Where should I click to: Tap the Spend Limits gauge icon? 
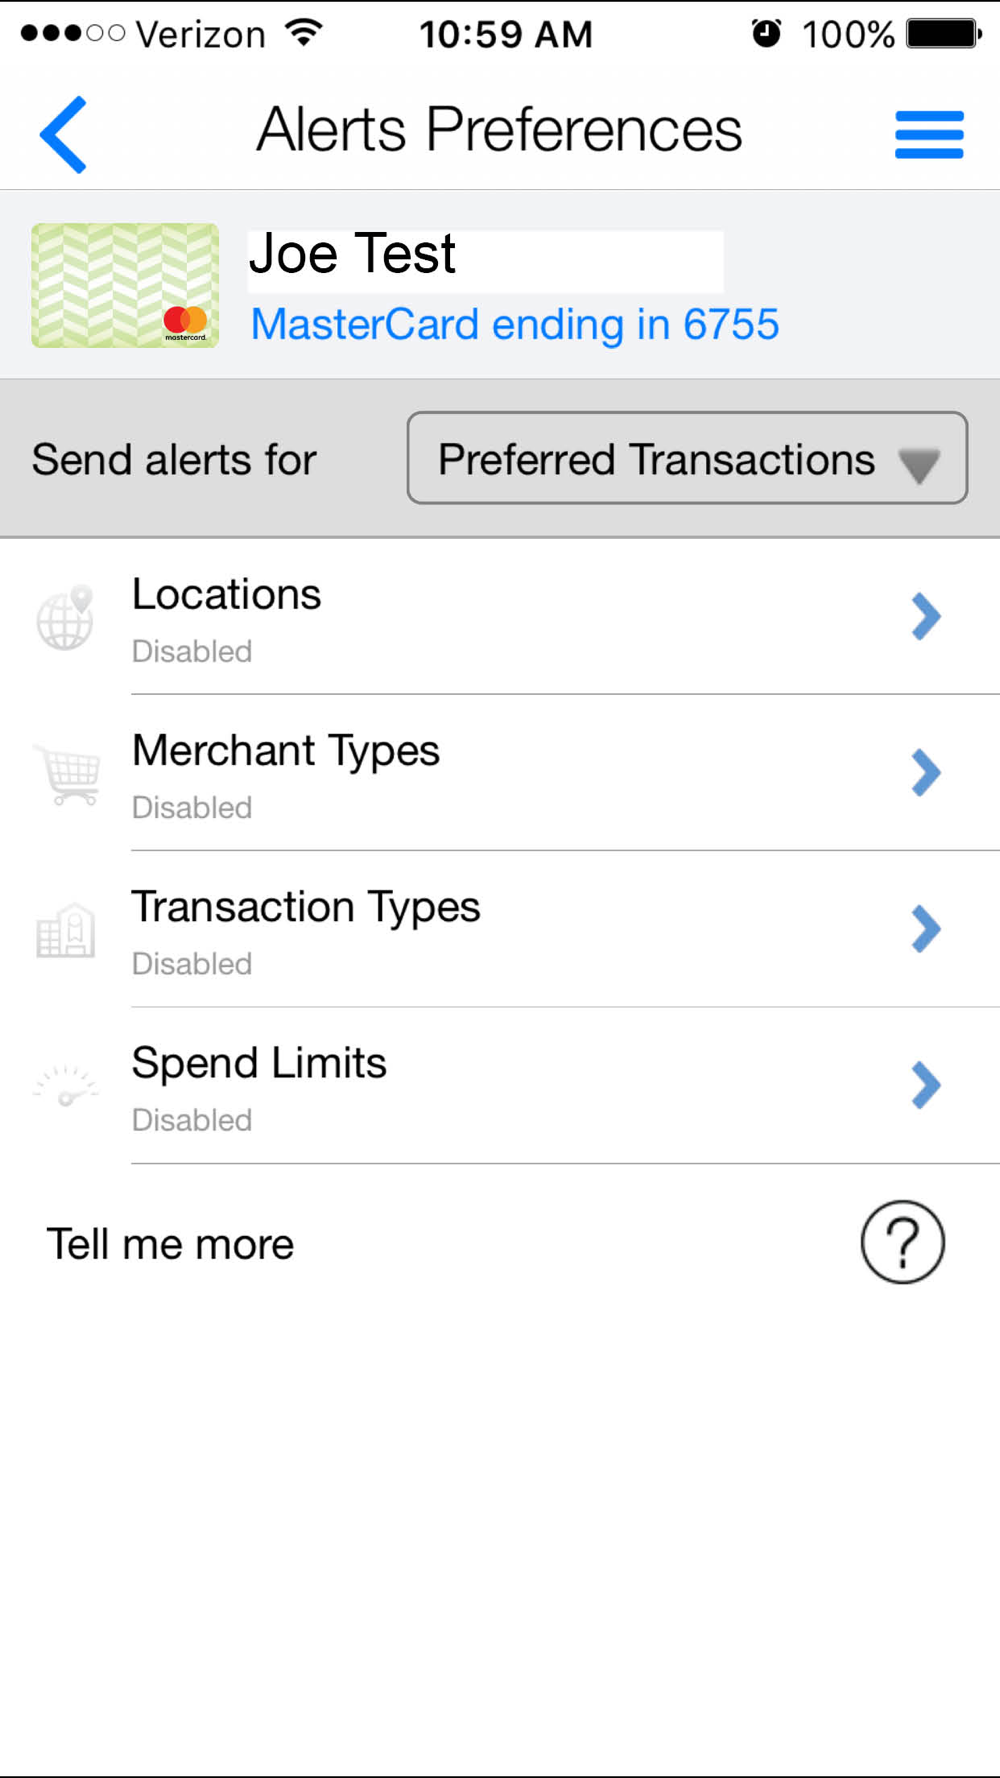coord(66,1087)
